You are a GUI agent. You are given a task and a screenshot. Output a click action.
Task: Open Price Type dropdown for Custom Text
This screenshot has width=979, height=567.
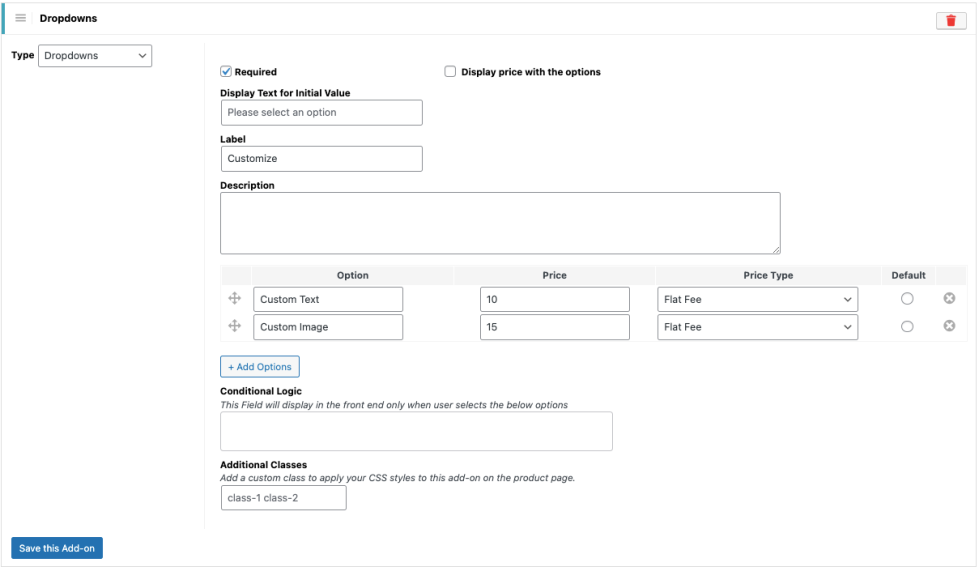tap(757, 299)
